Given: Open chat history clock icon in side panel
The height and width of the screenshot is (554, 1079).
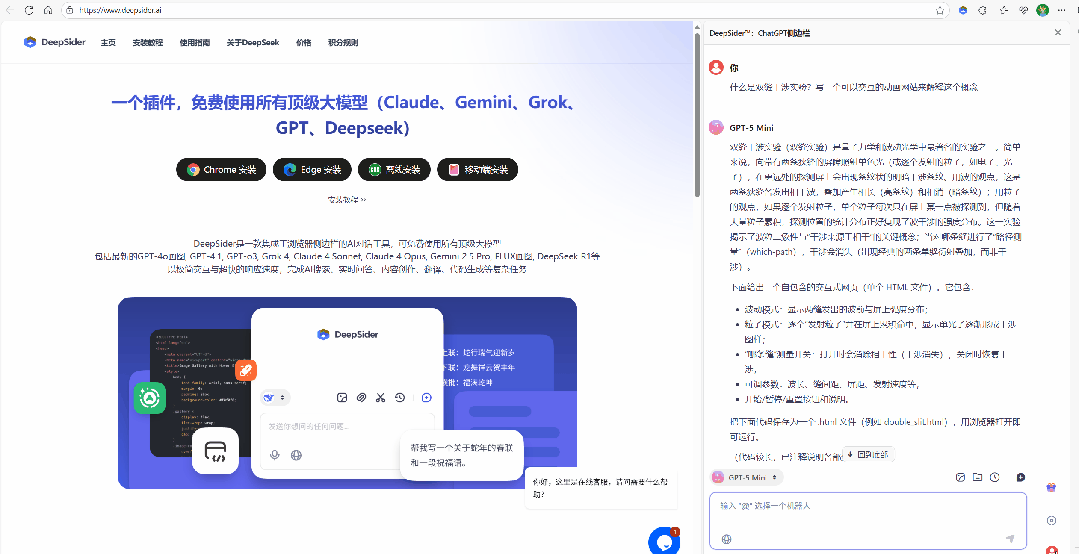Looking at the screenshot, I should [995, 478].
